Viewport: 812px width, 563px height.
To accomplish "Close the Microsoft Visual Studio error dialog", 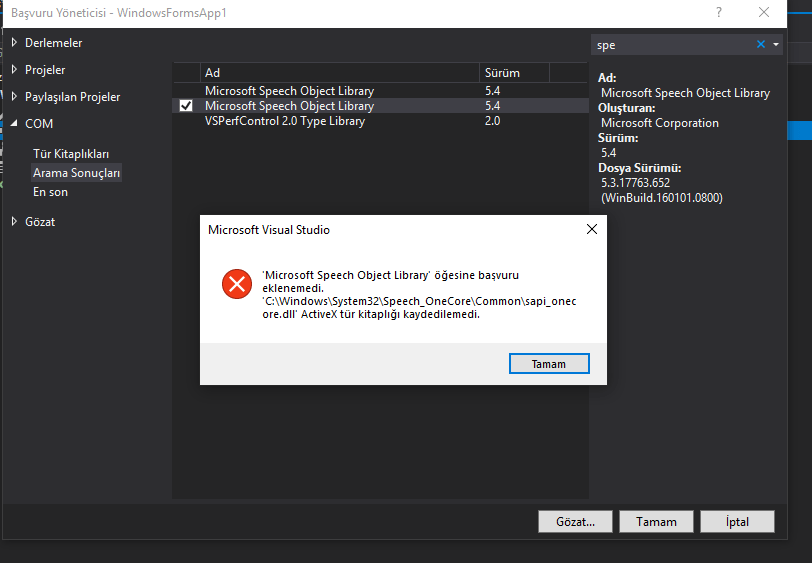I will click(592, 229).
